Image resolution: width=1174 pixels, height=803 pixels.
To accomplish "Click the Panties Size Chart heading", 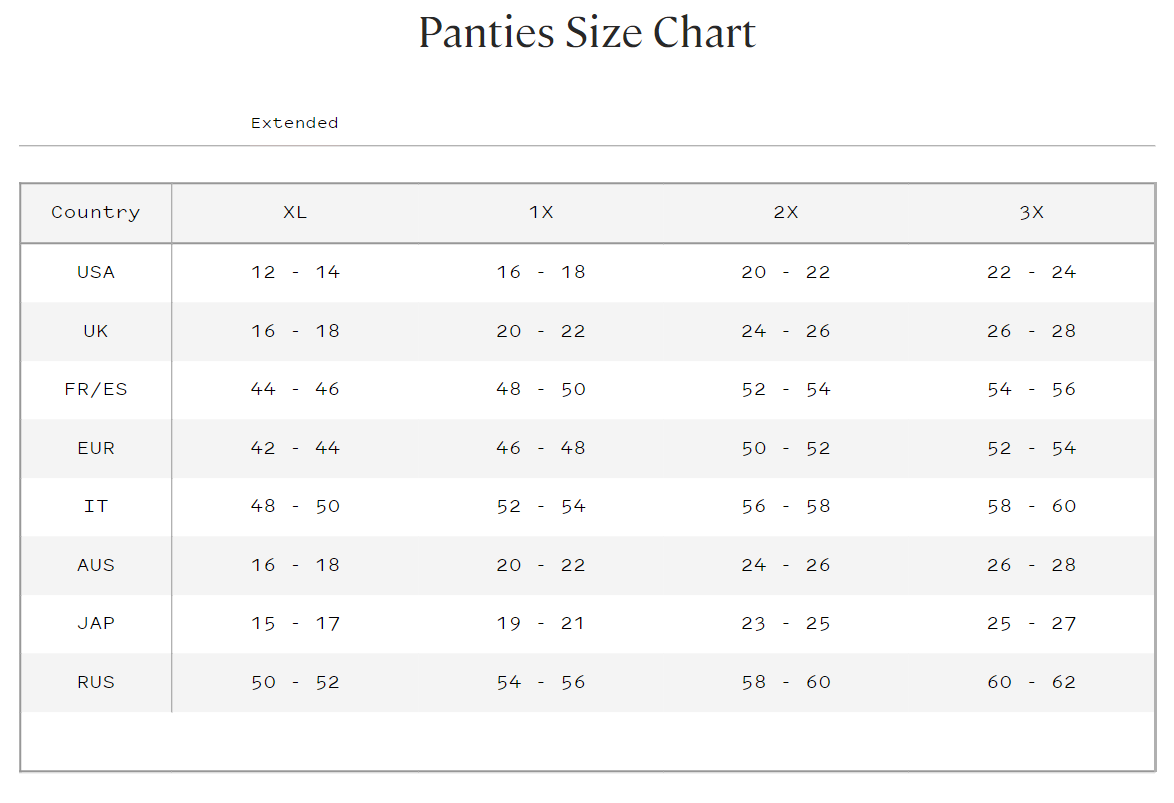I will 587,33.
